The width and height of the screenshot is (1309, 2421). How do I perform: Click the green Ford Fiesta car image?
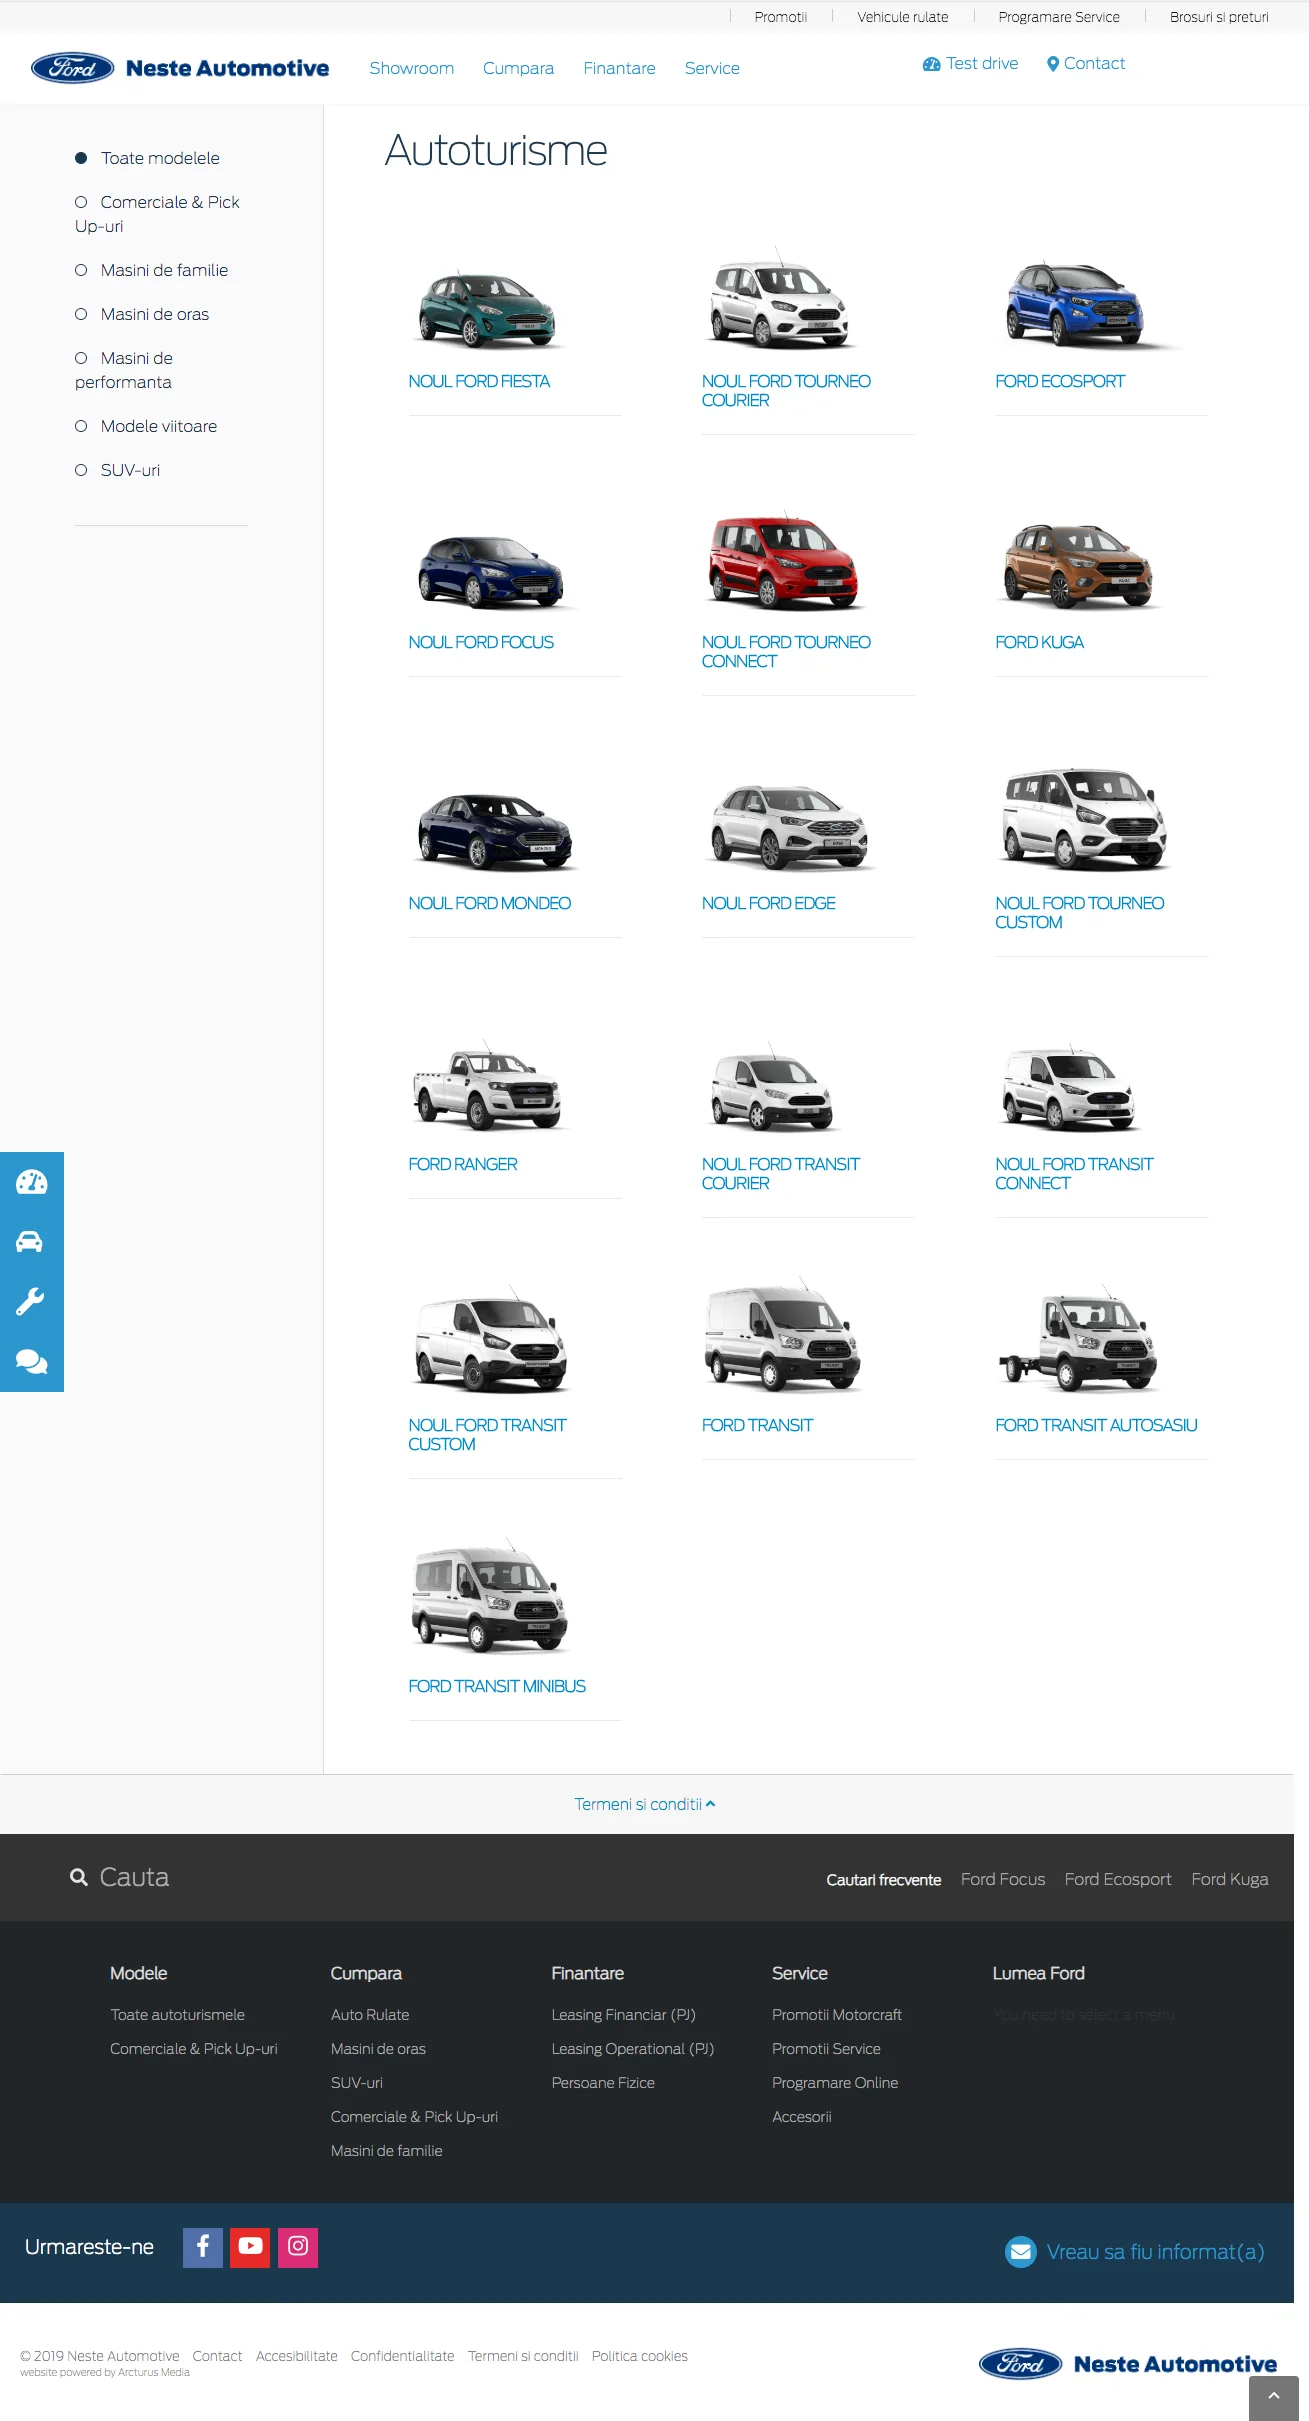[488, 308]
